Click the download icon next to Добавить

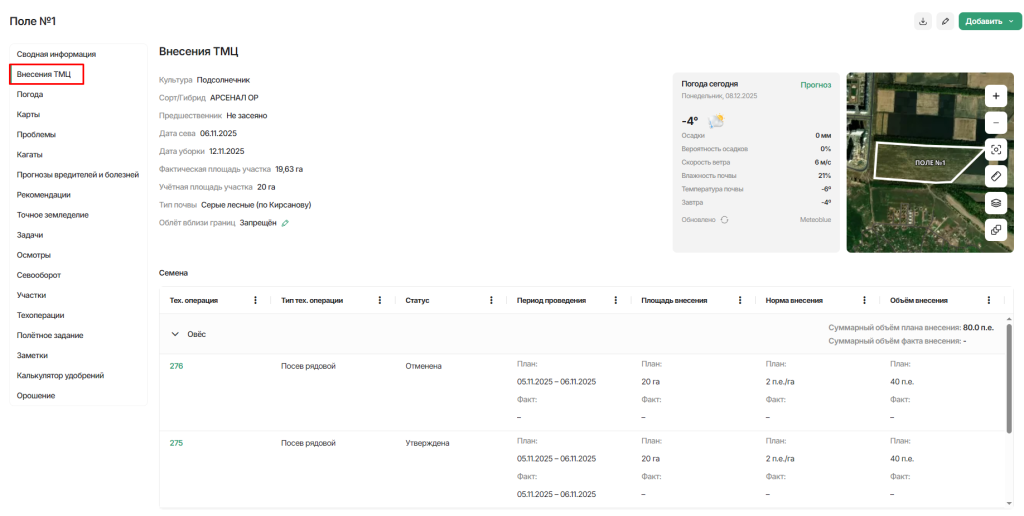point(923,21)
